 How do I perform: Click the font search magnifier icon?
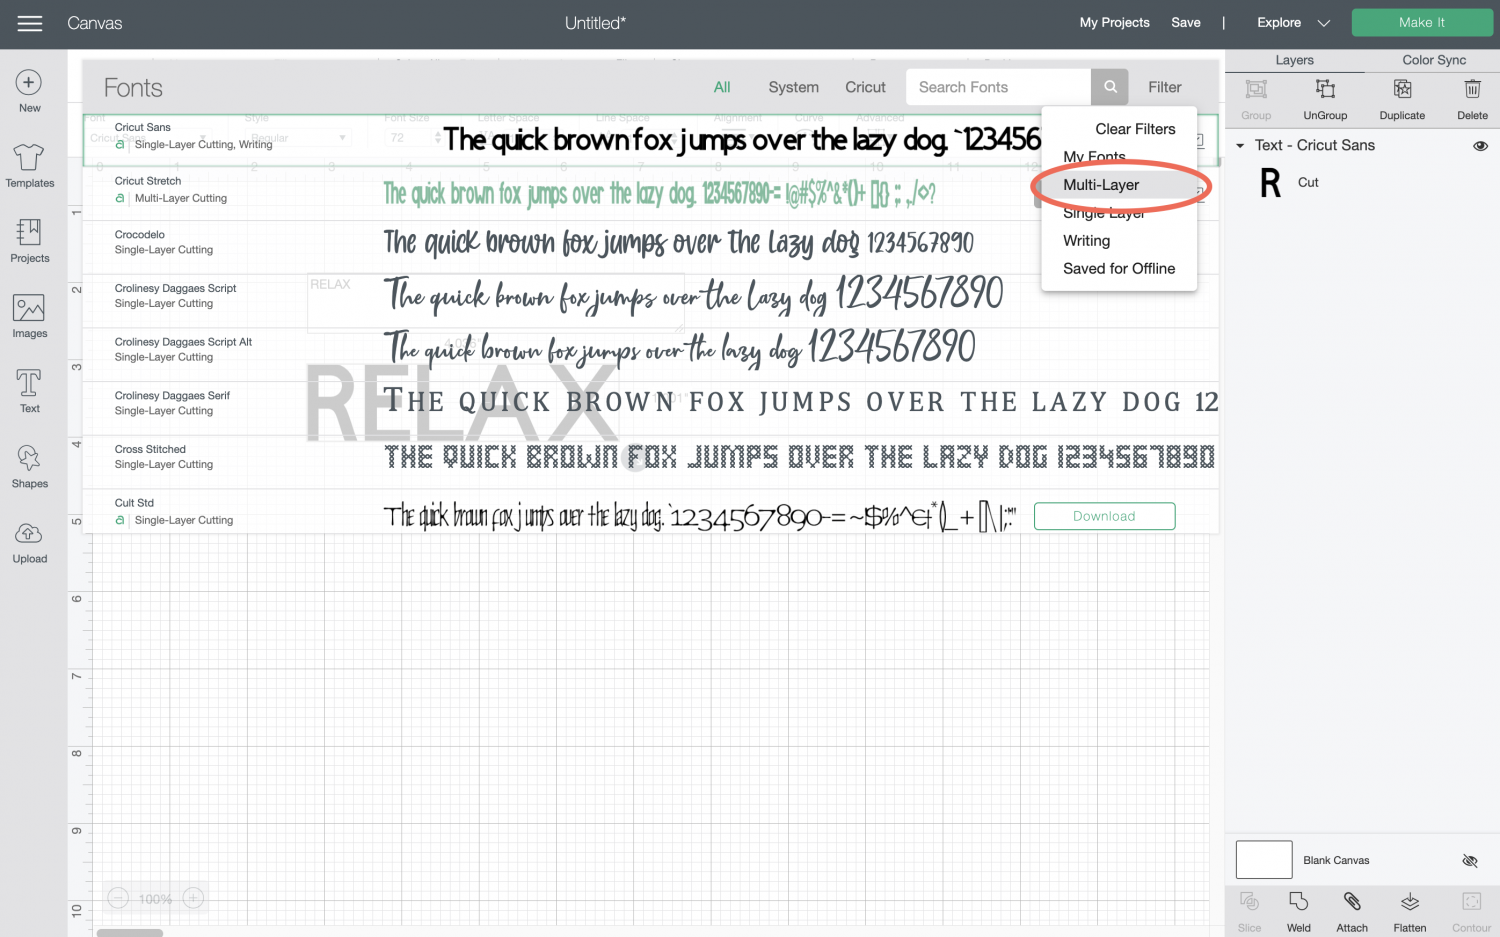coord(1110,87)
